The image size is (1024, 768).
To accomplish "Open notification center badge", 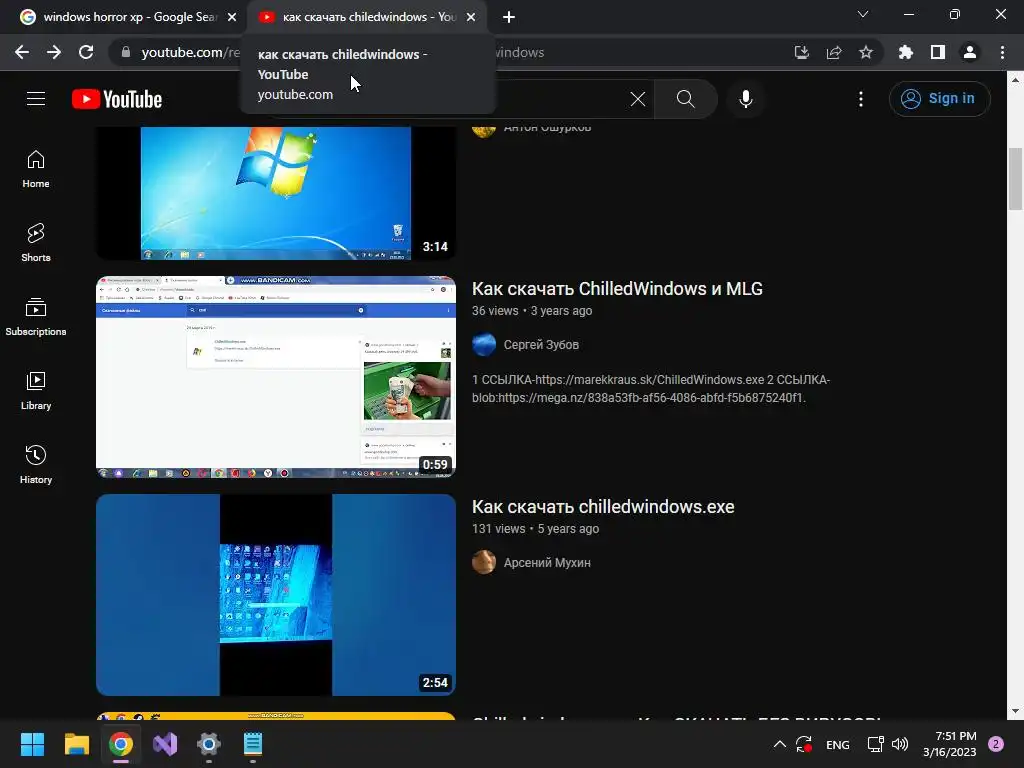I will pos(996,744).
